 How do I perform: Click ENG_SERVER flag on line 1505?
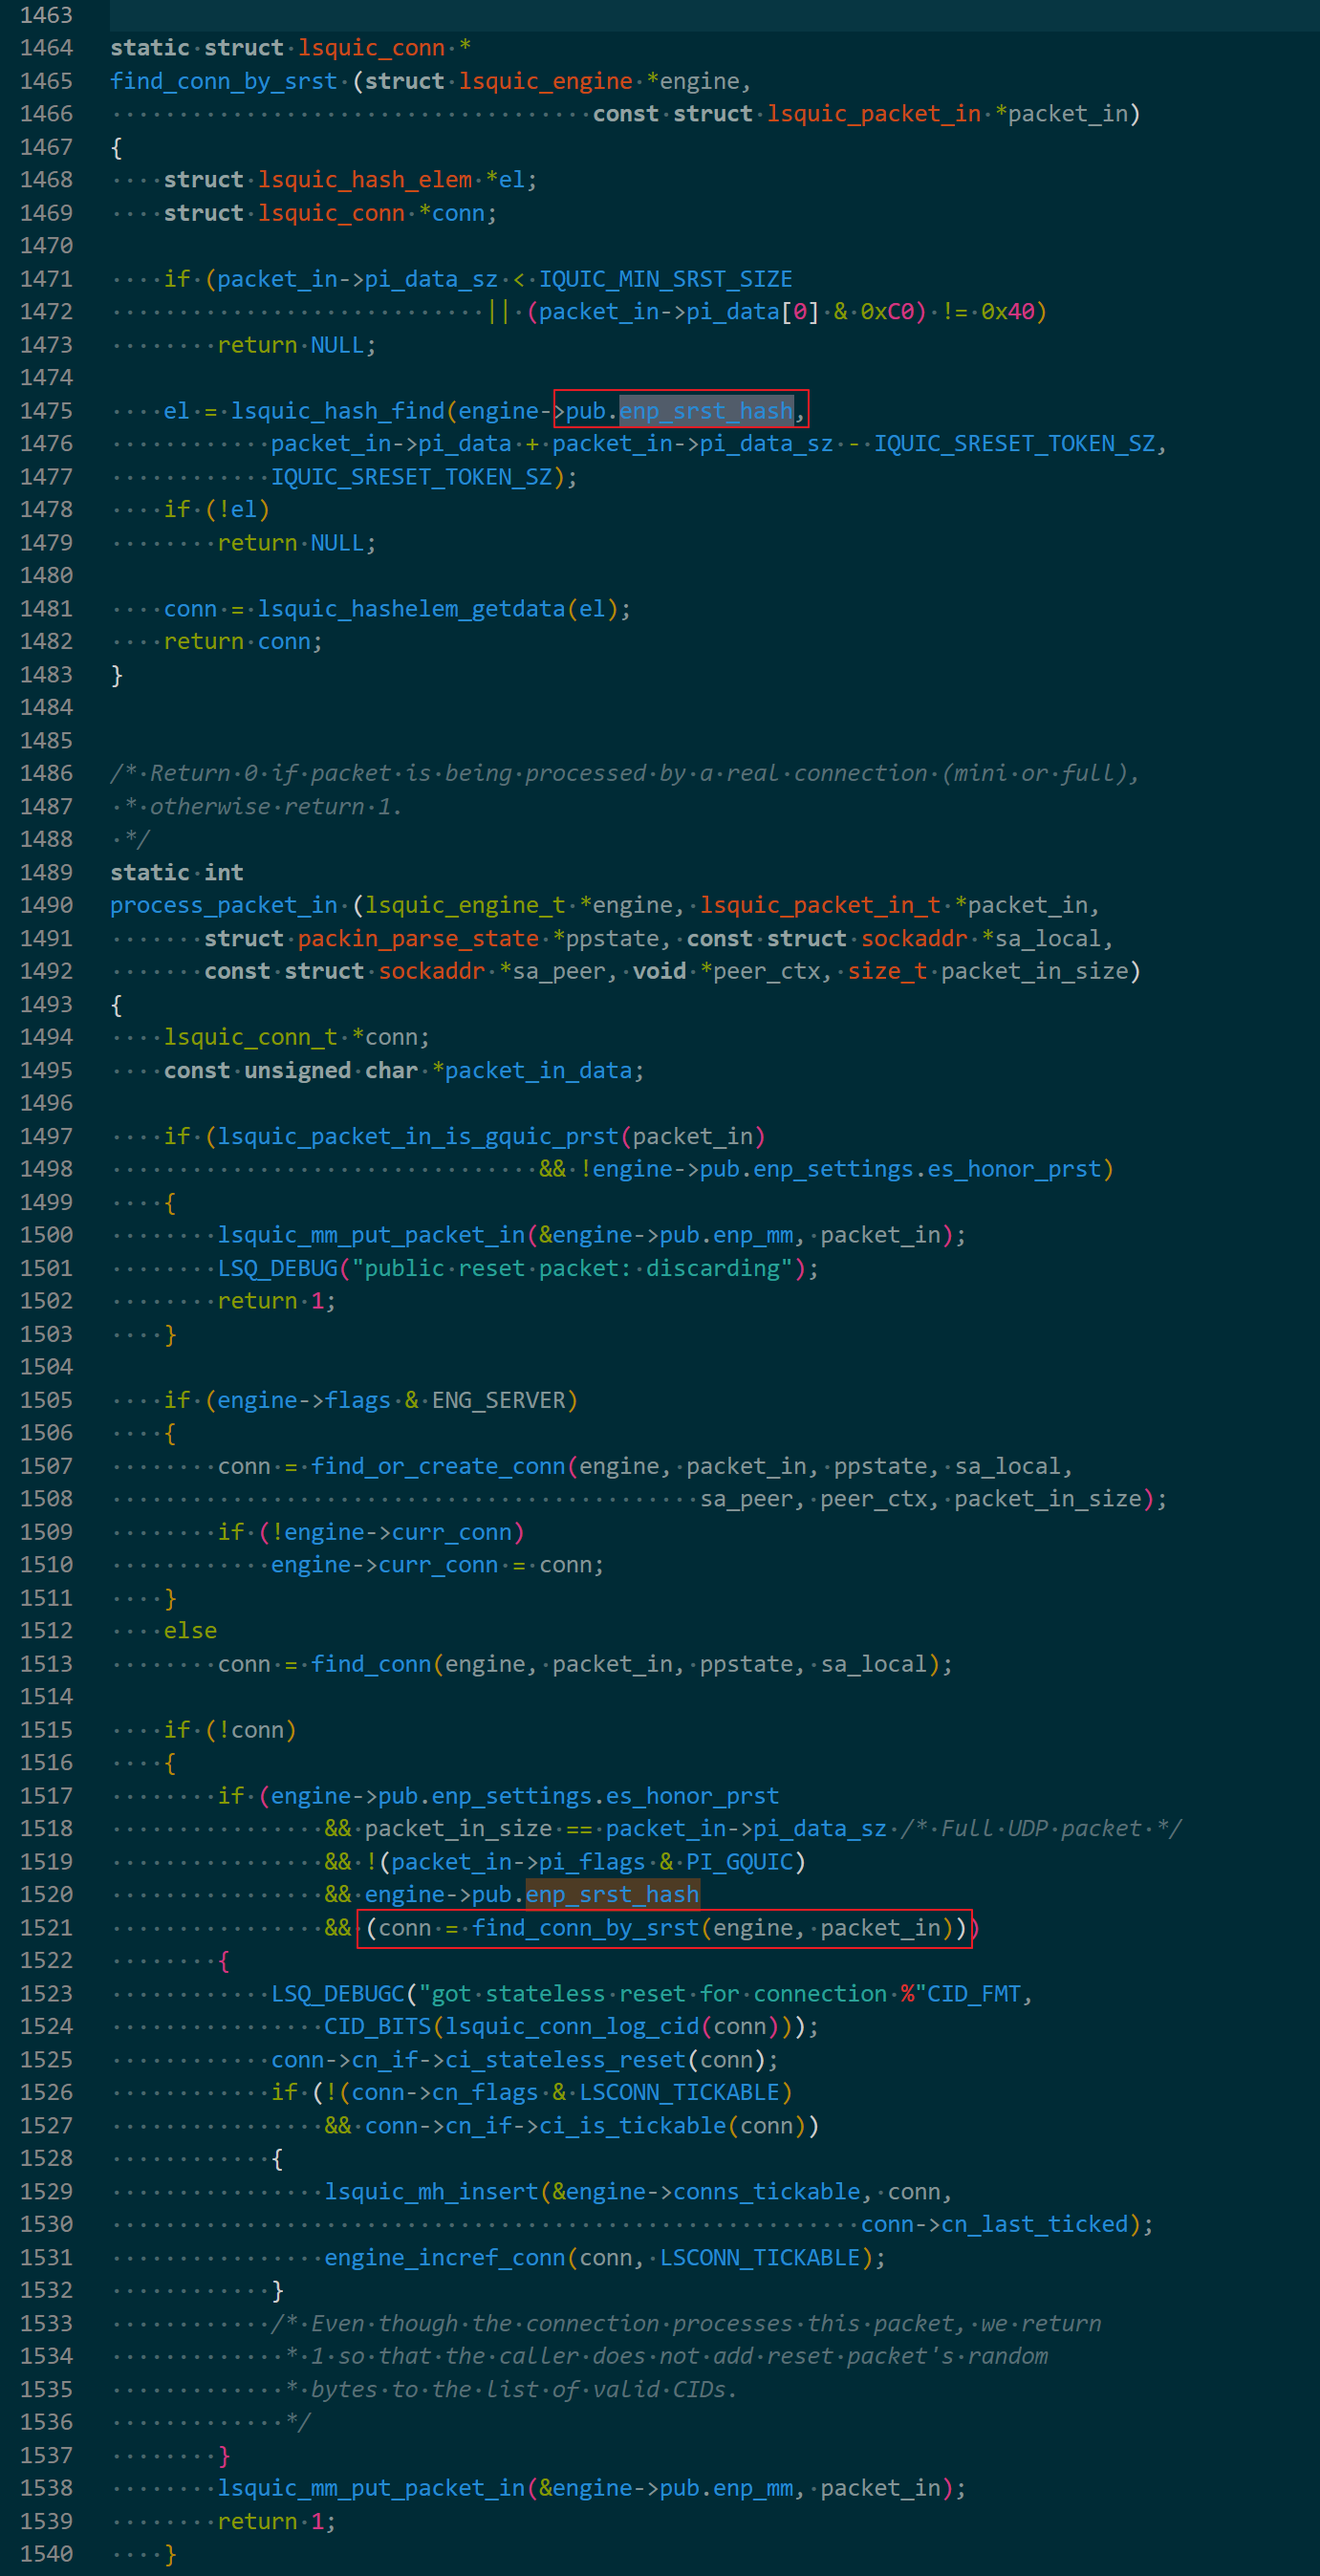(498, 1400)
